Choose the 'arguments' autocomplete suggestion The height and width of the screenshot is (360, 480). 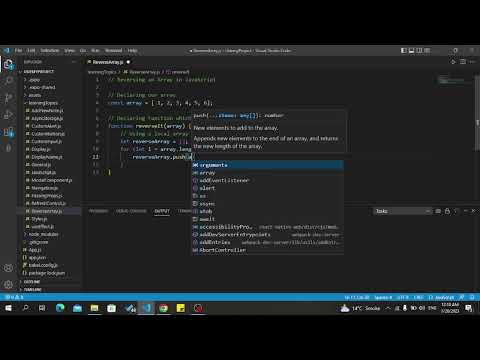point(268,165)
